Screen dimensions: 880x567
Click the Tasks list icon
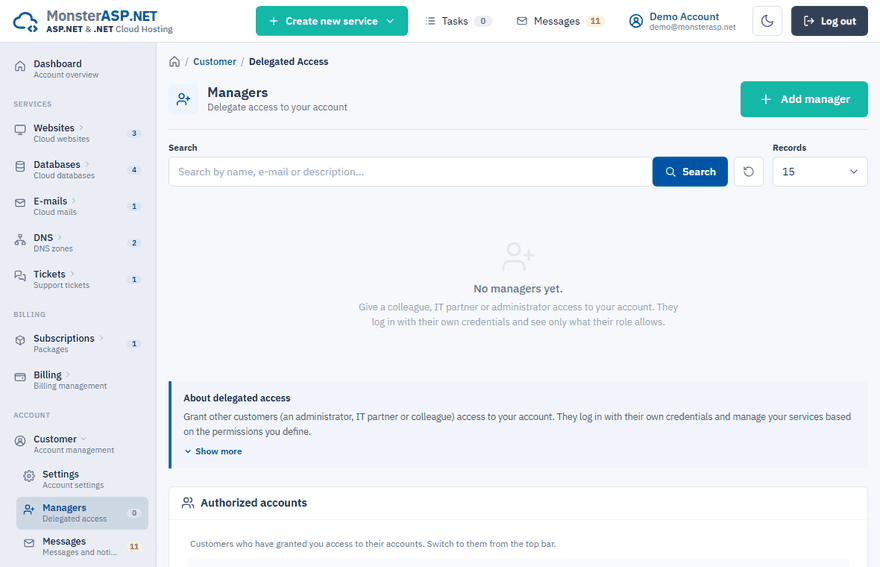(x=430, y=21)
